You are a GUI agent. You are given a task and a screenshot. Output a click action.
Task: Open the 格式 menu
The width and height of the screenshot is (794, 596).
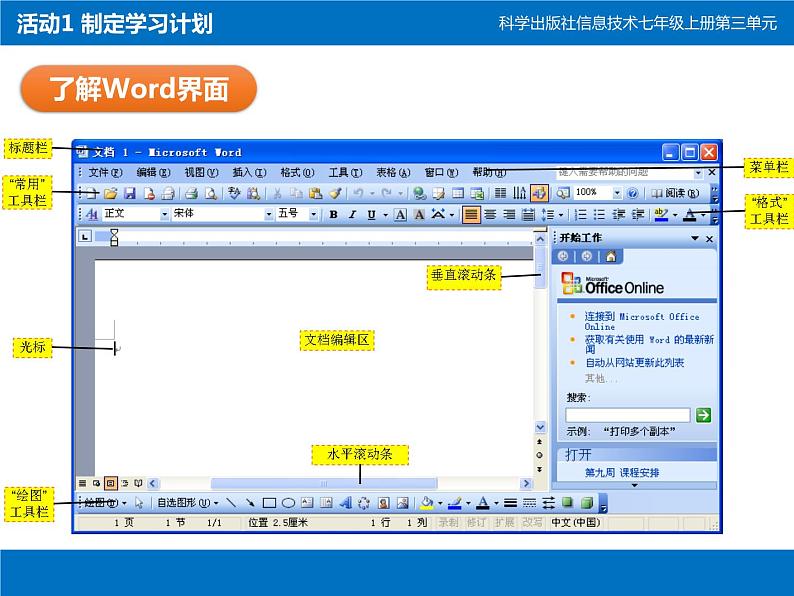[x=297, y=172]
